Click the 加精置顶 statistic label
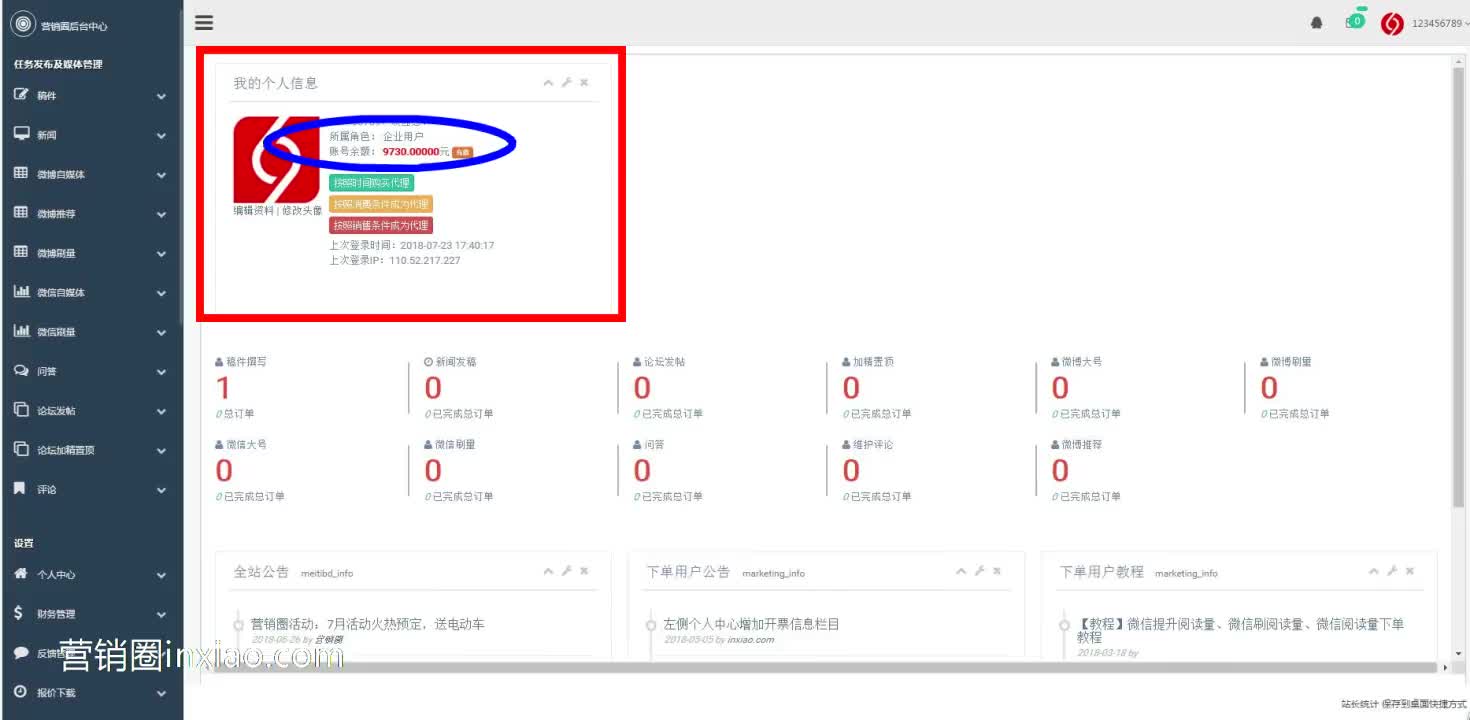Viewport: 1470px width, 720px height. [873, 362]
